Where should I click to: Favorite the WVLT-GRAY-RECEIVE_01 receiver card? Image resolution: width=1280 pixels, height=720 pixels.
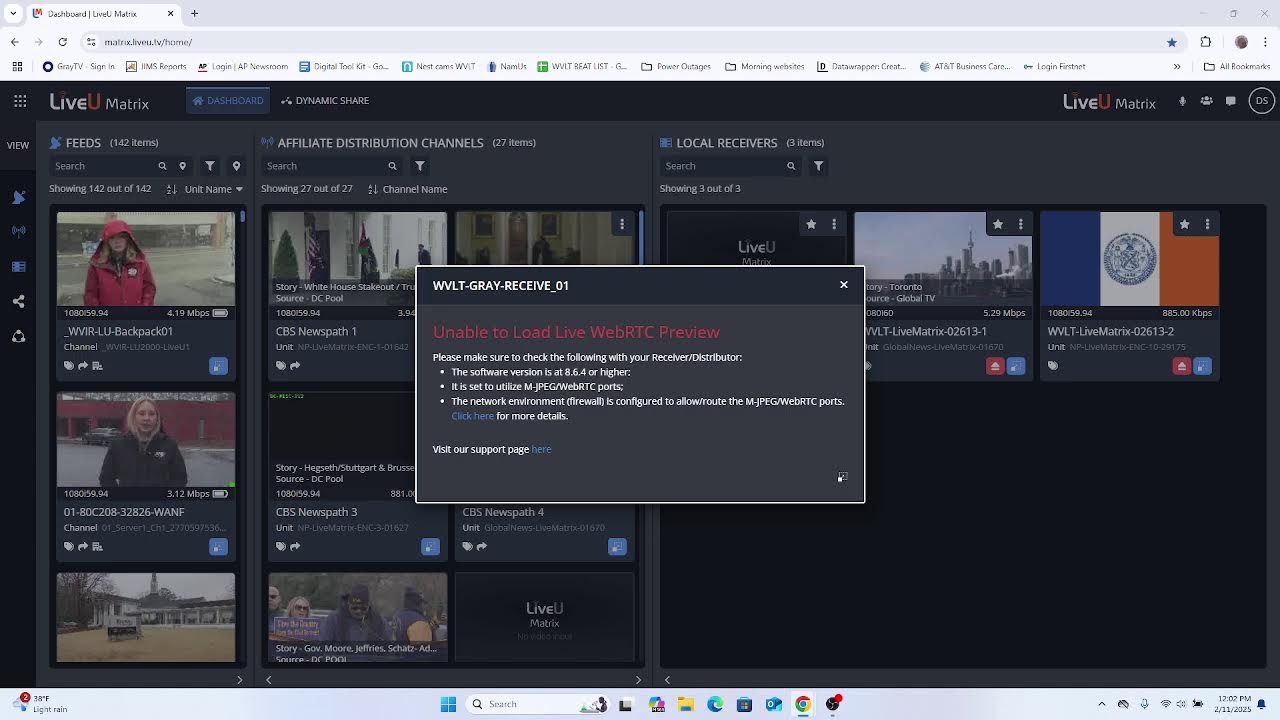pyautogui.click(x=811, y=224)
